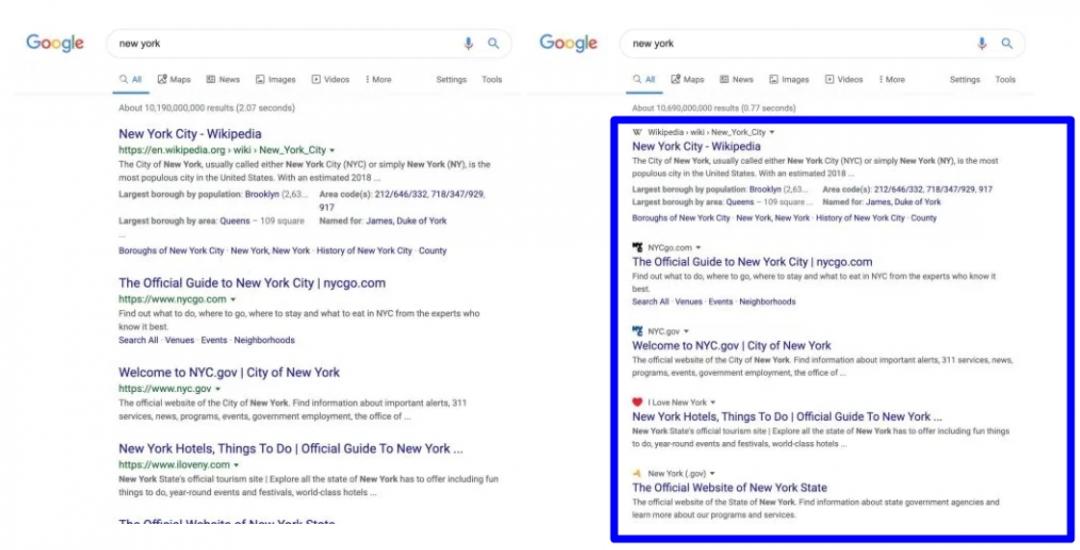
Task: Open Boroughs of New York City sitelink on left
Action: click(172, 251)
